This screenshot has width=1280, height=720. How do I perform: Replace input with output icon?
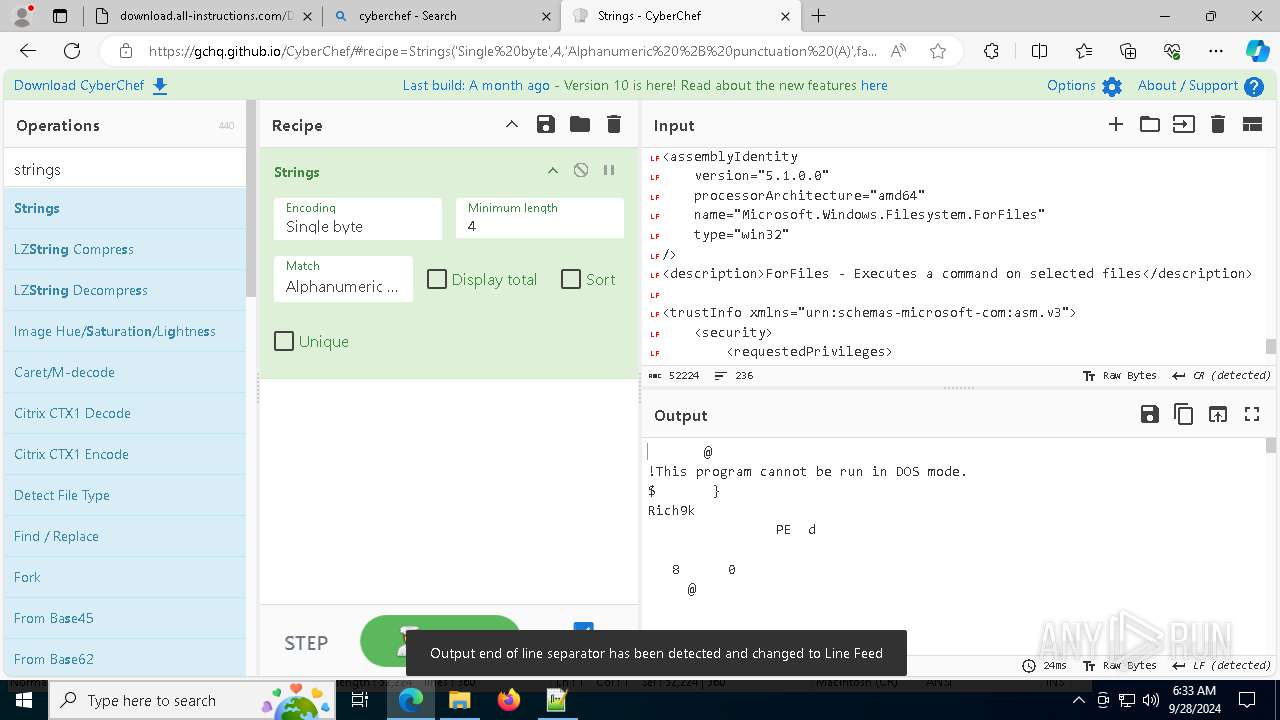point(1218,414)
